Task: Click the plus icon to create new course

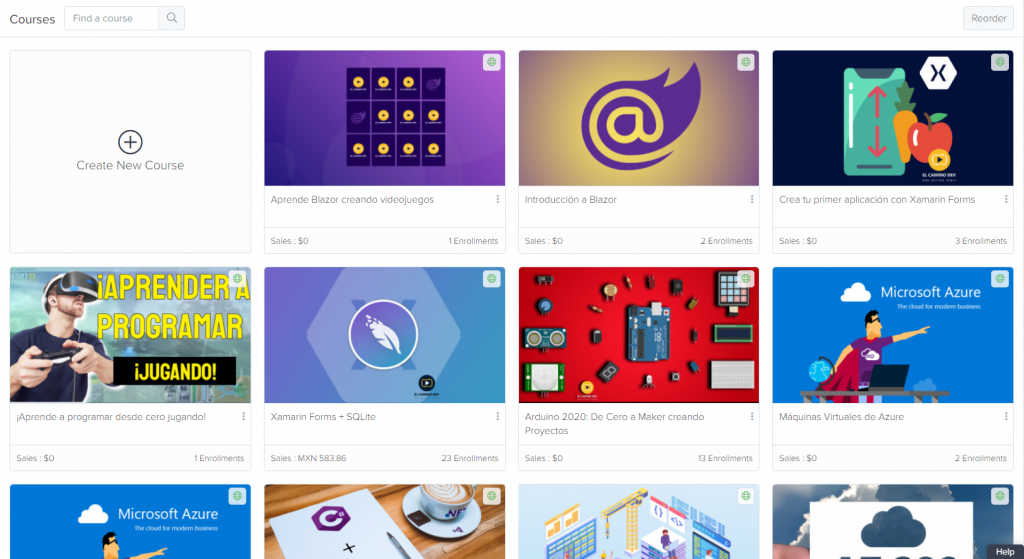Action: pyautogui.click(x=130, y=141)
